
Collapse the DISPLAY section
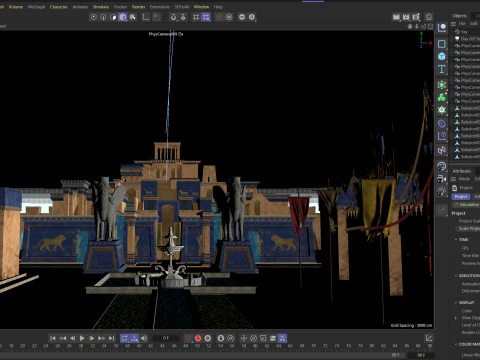pyautogui.click(x=456, y=303)
